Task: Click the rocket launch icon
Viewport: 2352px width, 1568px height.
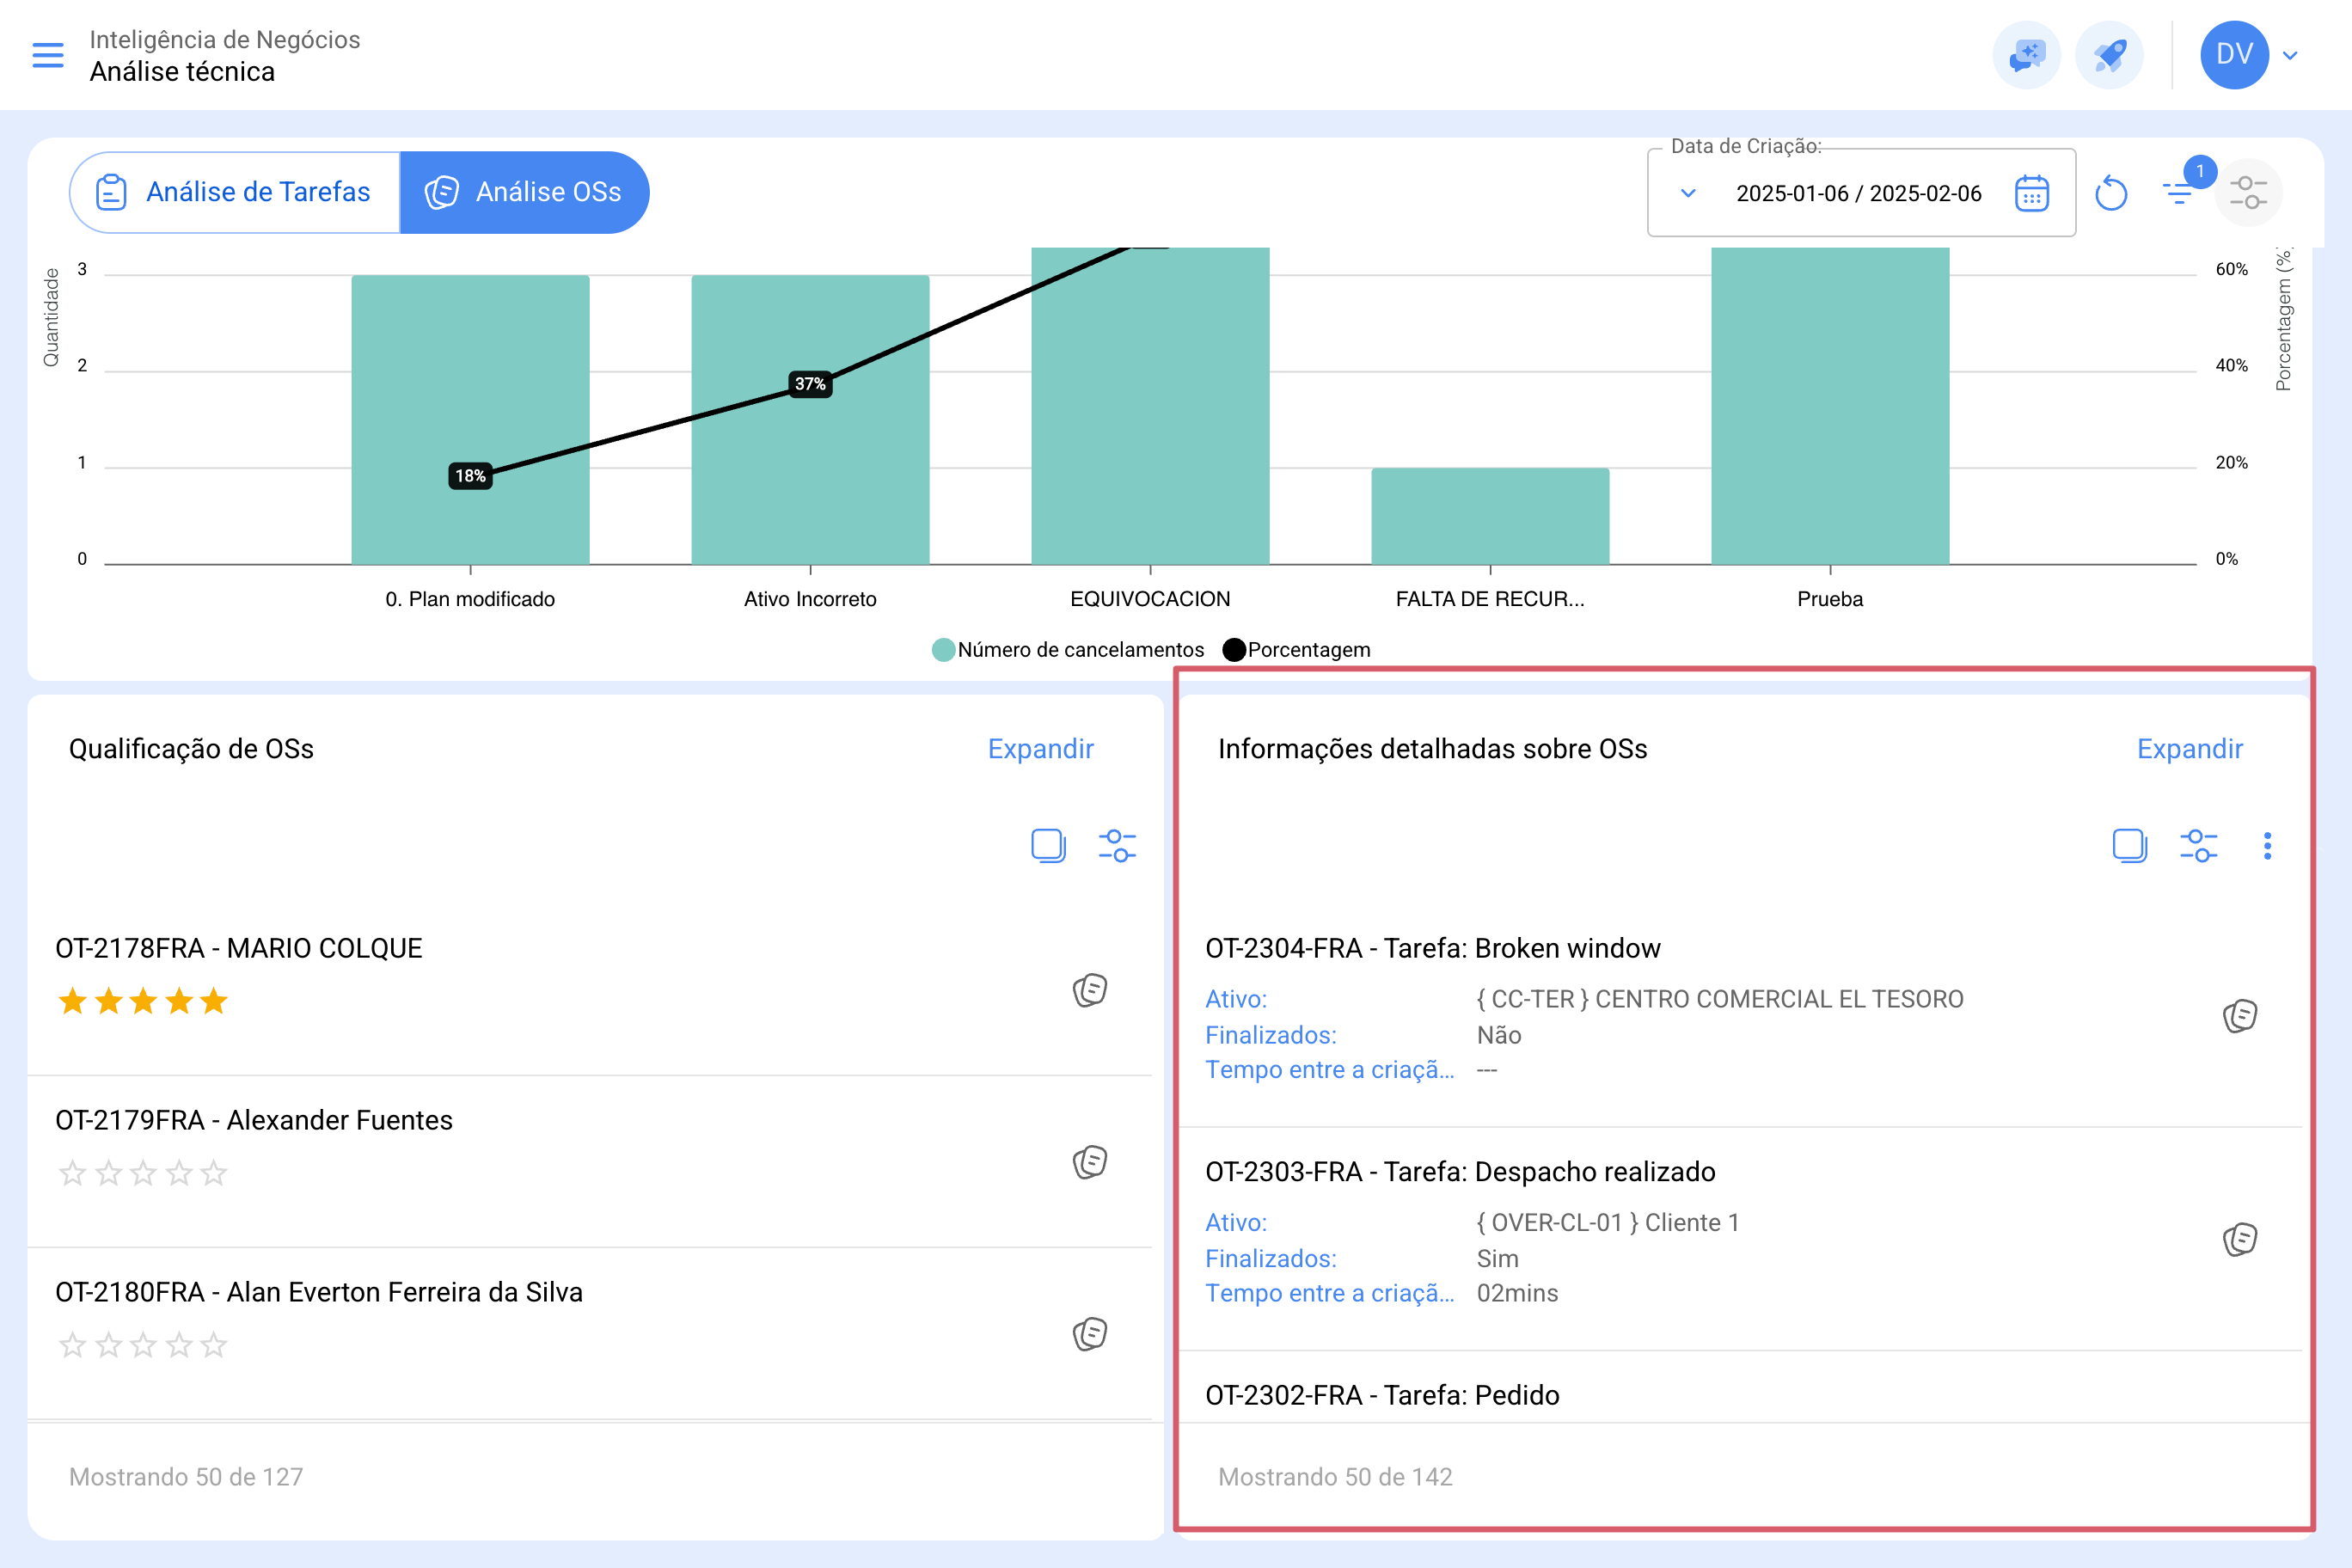Action: pyautogui.click(x=2109, y=55)
